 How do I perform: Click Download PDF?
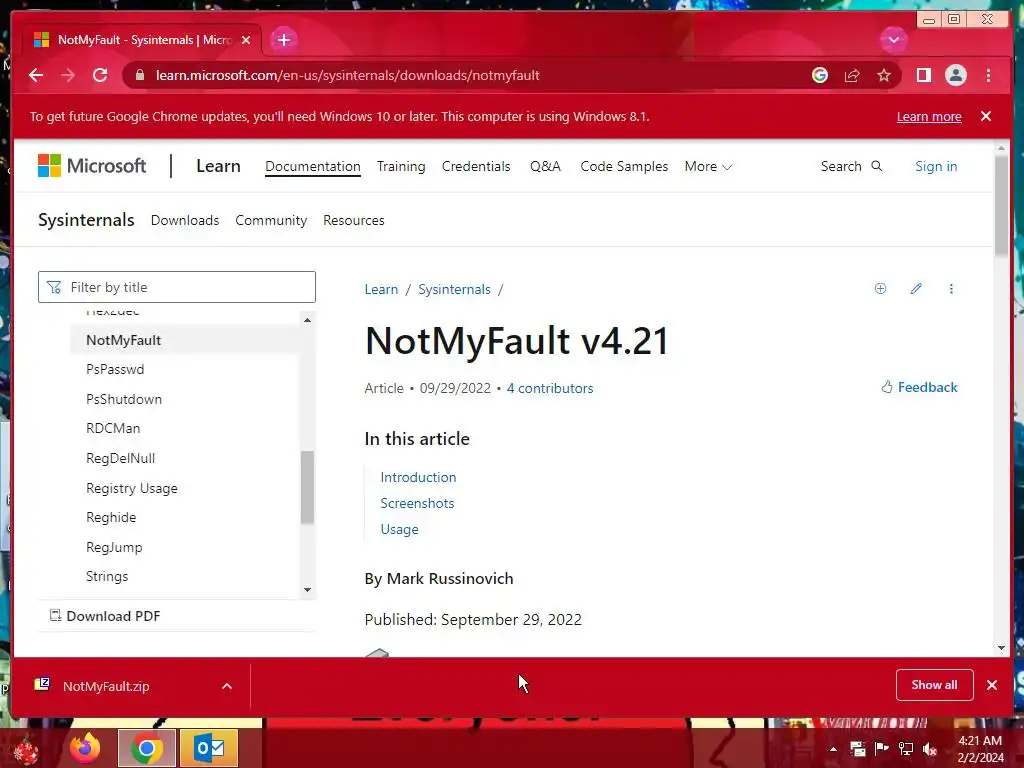pos(105,616)
